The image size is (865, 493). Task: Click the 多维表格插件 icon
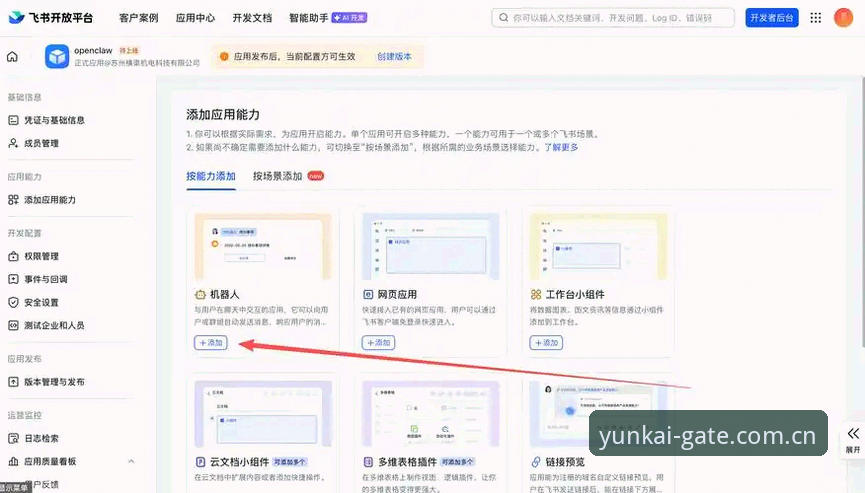click(x=368, y=462)
